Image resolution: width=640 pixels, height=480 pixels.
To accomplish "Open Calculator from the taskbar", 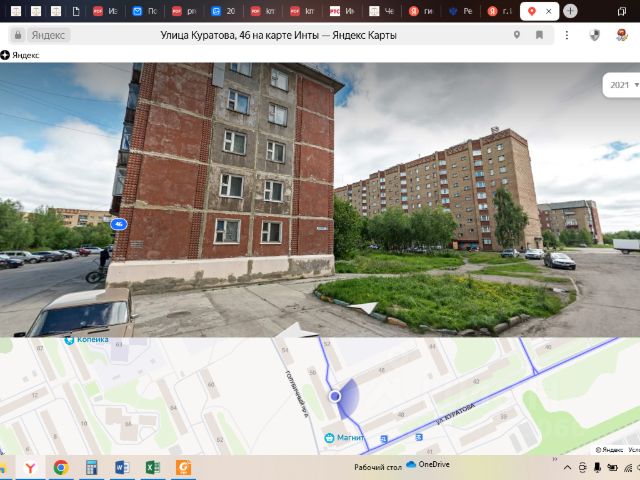I will click(91, 468).
